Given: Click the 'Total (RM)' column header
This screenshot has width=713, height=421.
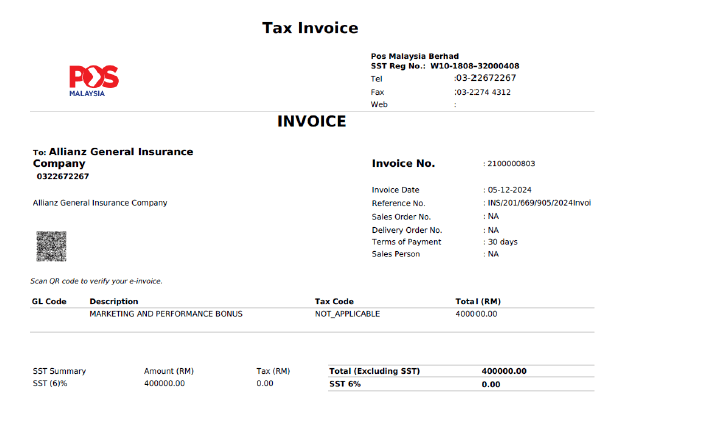Looking at the screenshot, I should point(478,301).
